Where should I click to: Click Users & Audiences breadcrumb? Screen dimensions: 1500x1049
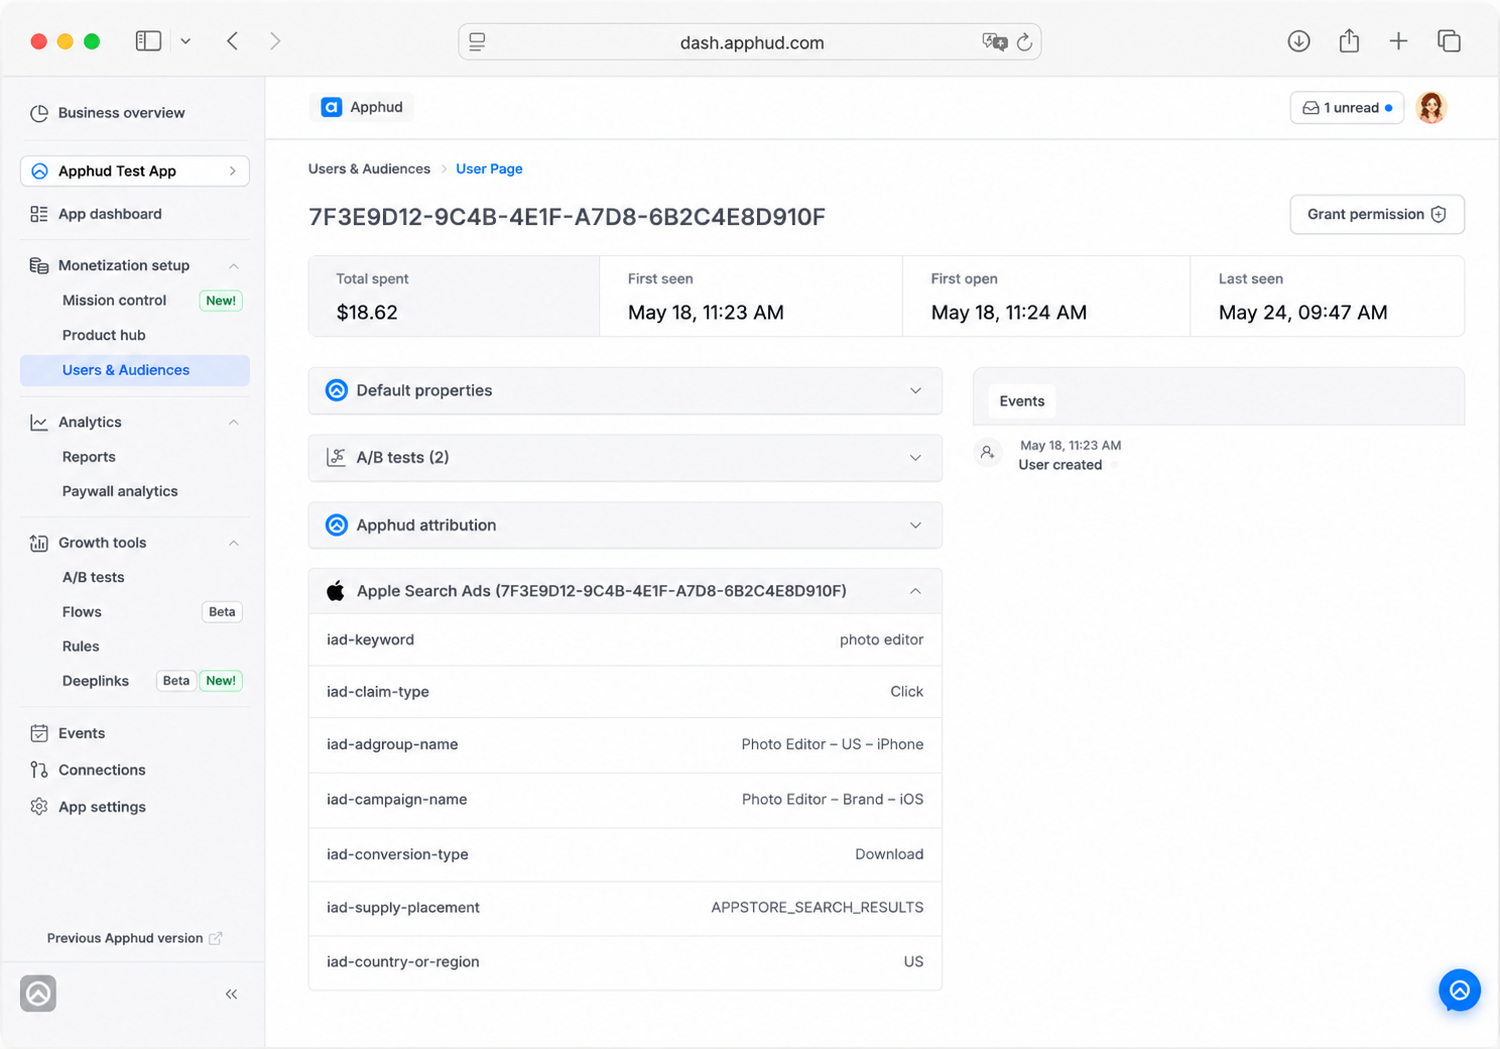click(x=369, y=169)
